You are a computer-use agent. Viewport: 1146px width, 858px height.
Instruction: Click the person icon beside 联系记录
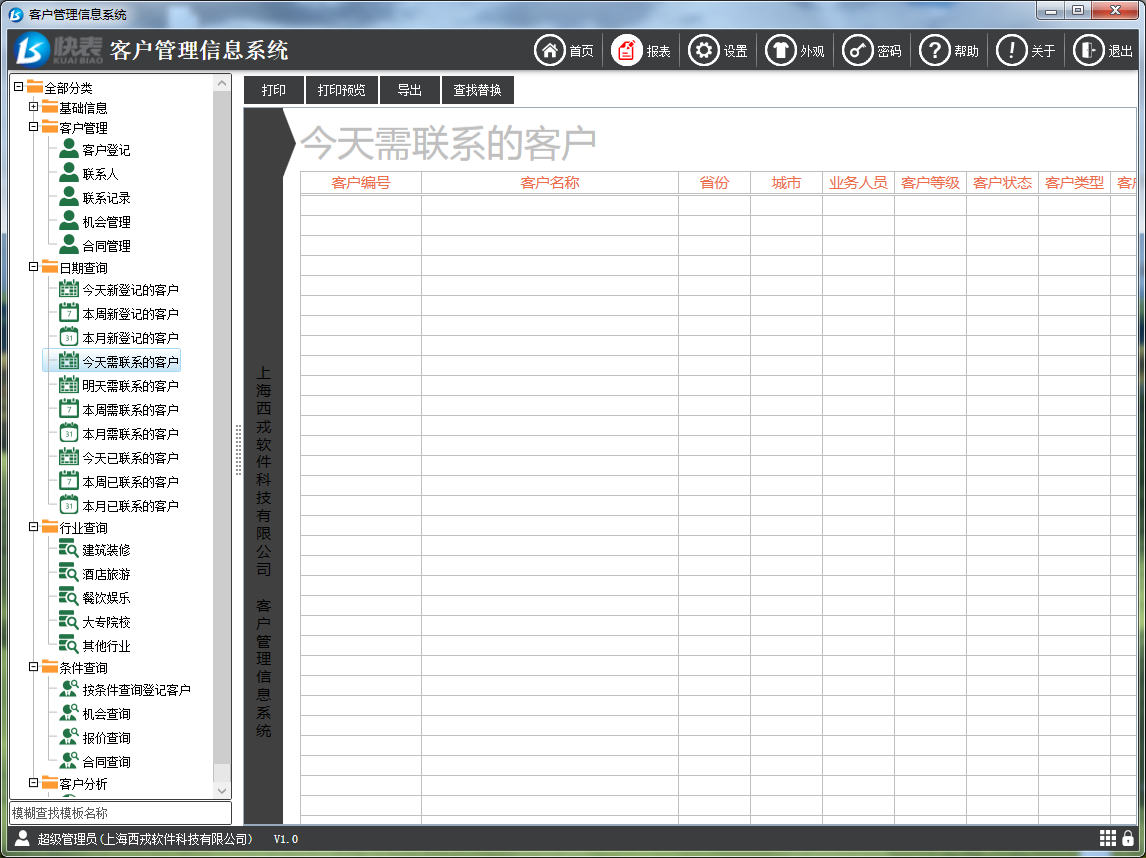pos(69,197)
